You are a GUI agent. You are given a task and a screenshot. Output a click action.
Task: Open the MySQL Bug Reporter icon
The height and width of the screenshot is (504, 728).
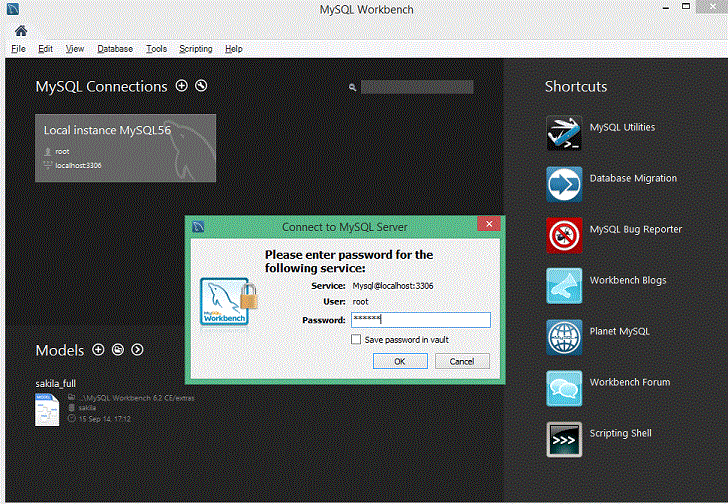(x=564, y=235)
